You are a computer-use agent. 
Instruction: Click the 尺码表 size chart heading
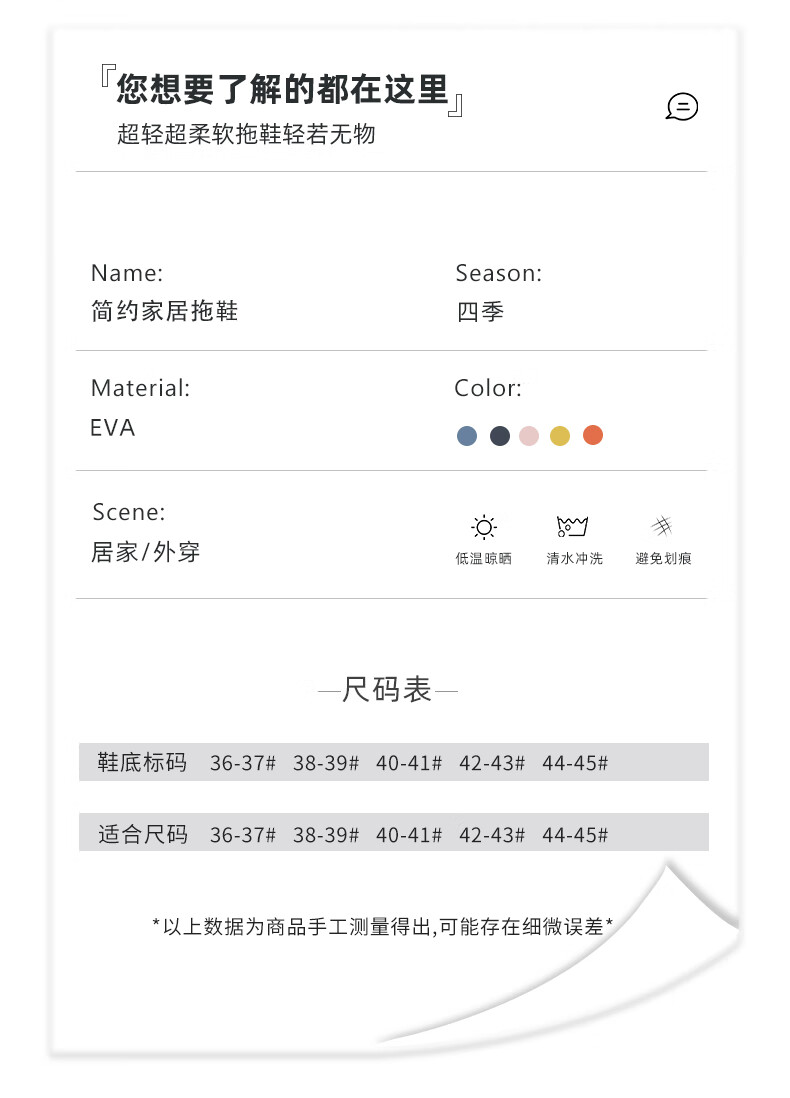tap(387, 690)
